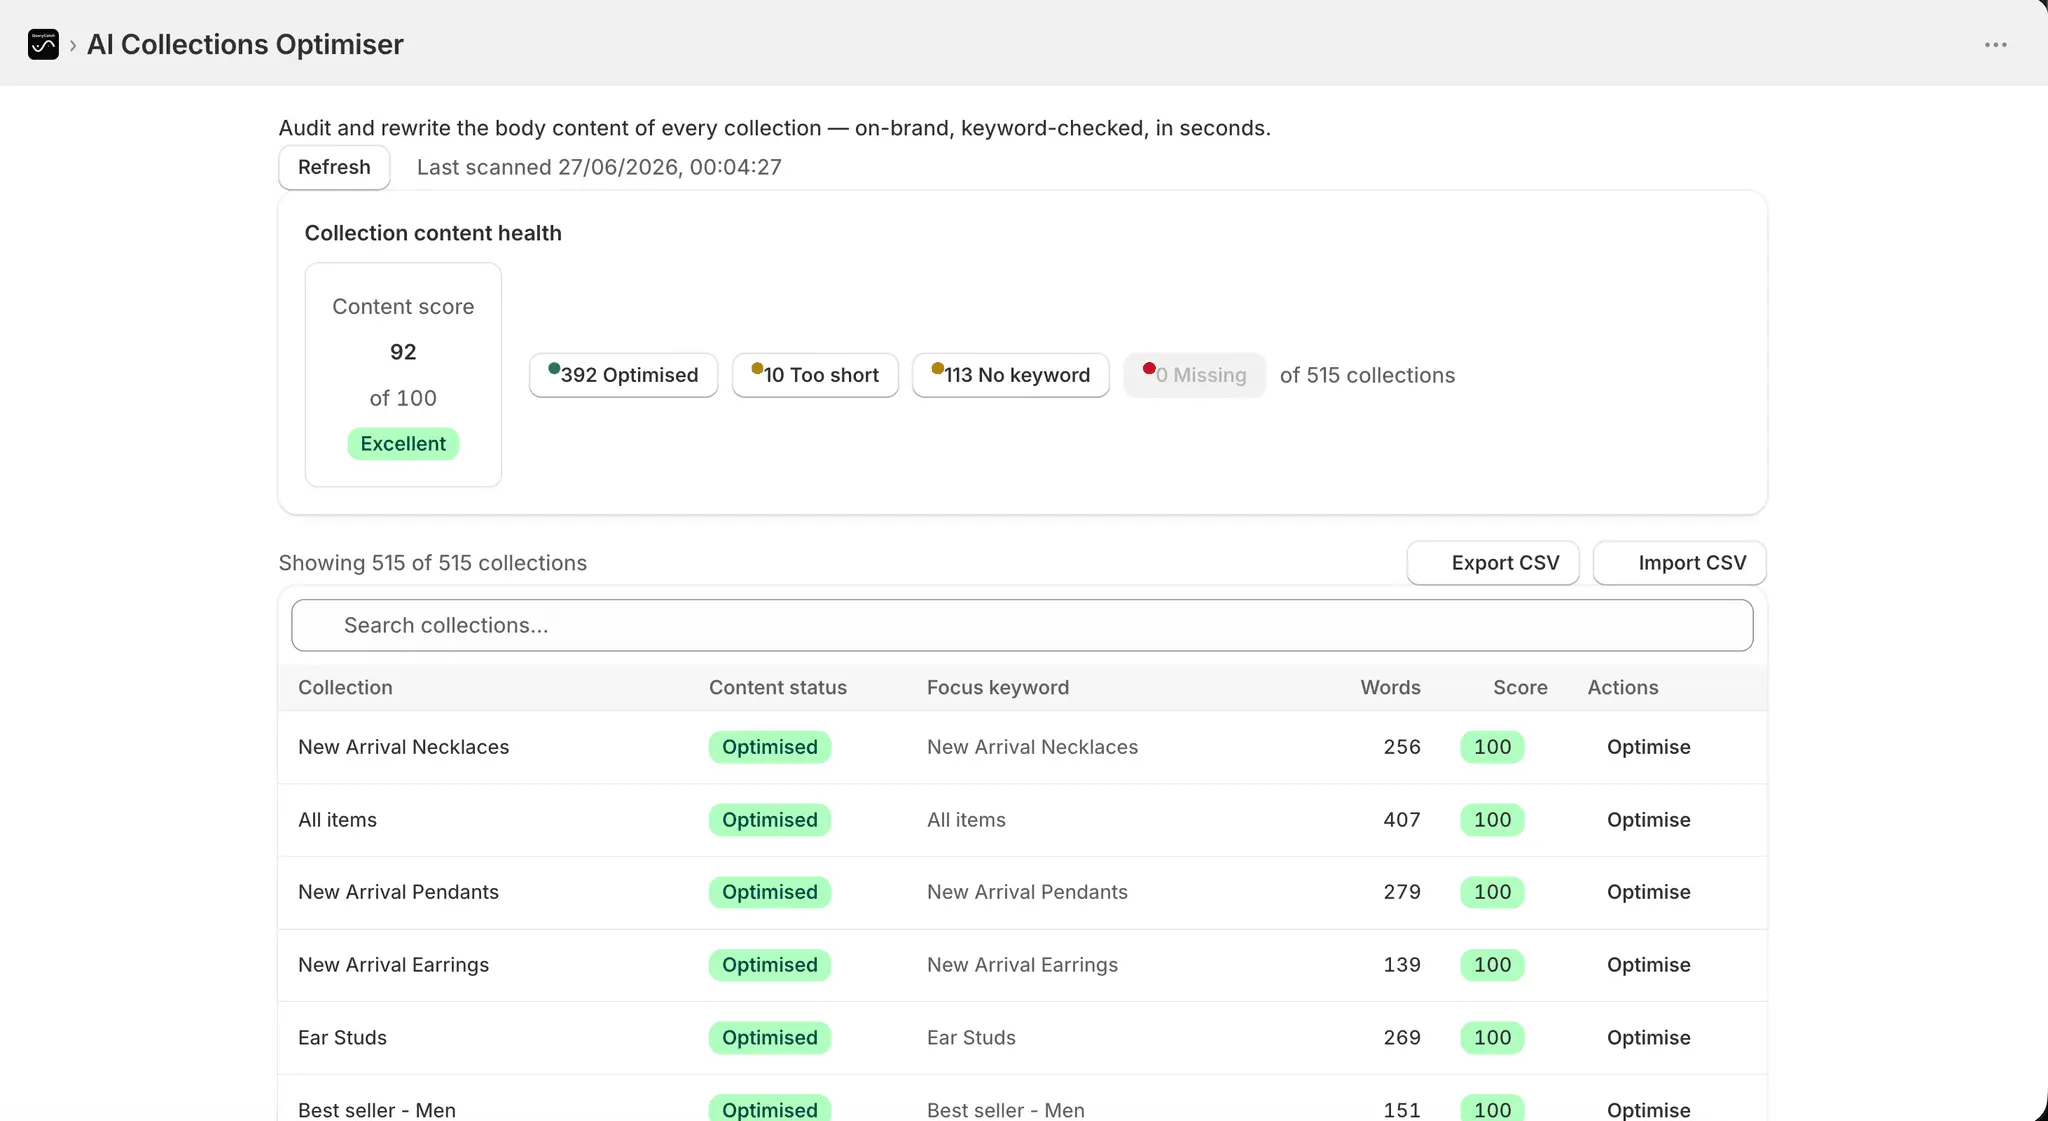Select the Best seller - Men collection name

pyautogui.click(x=376, y=1109)
